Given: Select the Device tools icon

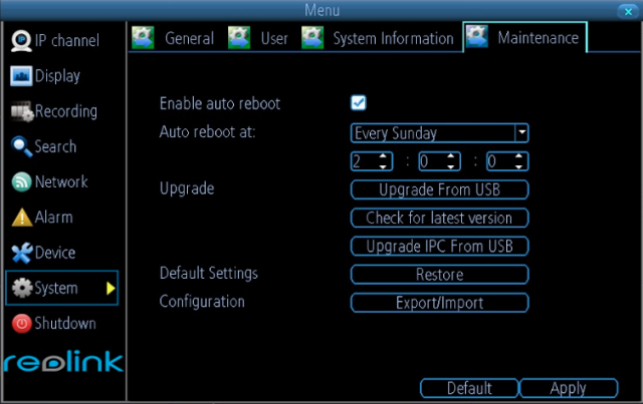Looking at the screenshot, I should 21,253.
